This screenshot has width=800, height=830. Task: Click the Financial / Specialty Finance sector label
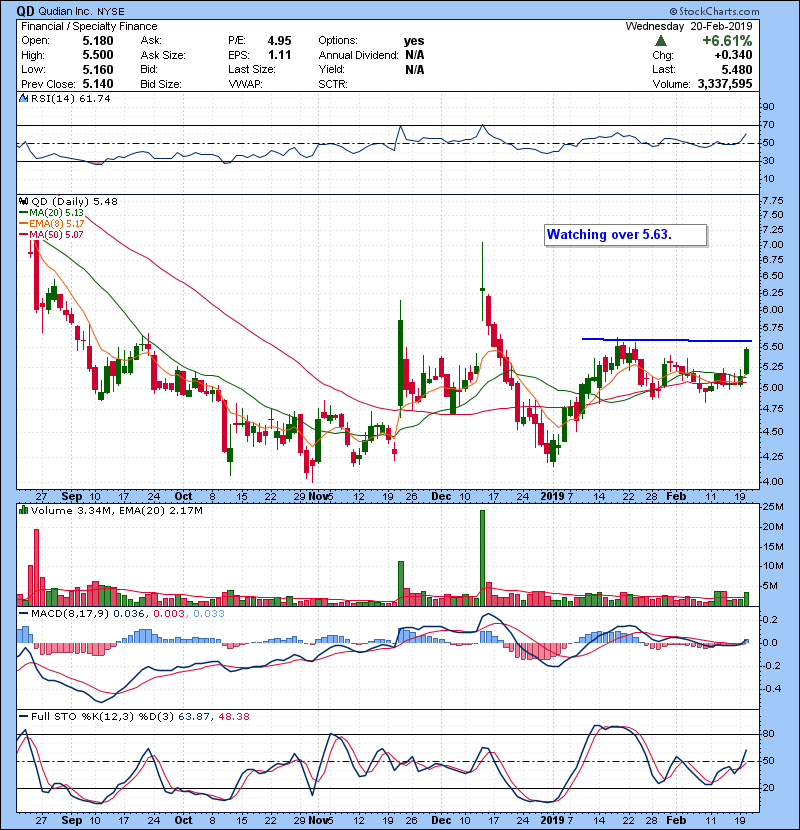[89, 26]
